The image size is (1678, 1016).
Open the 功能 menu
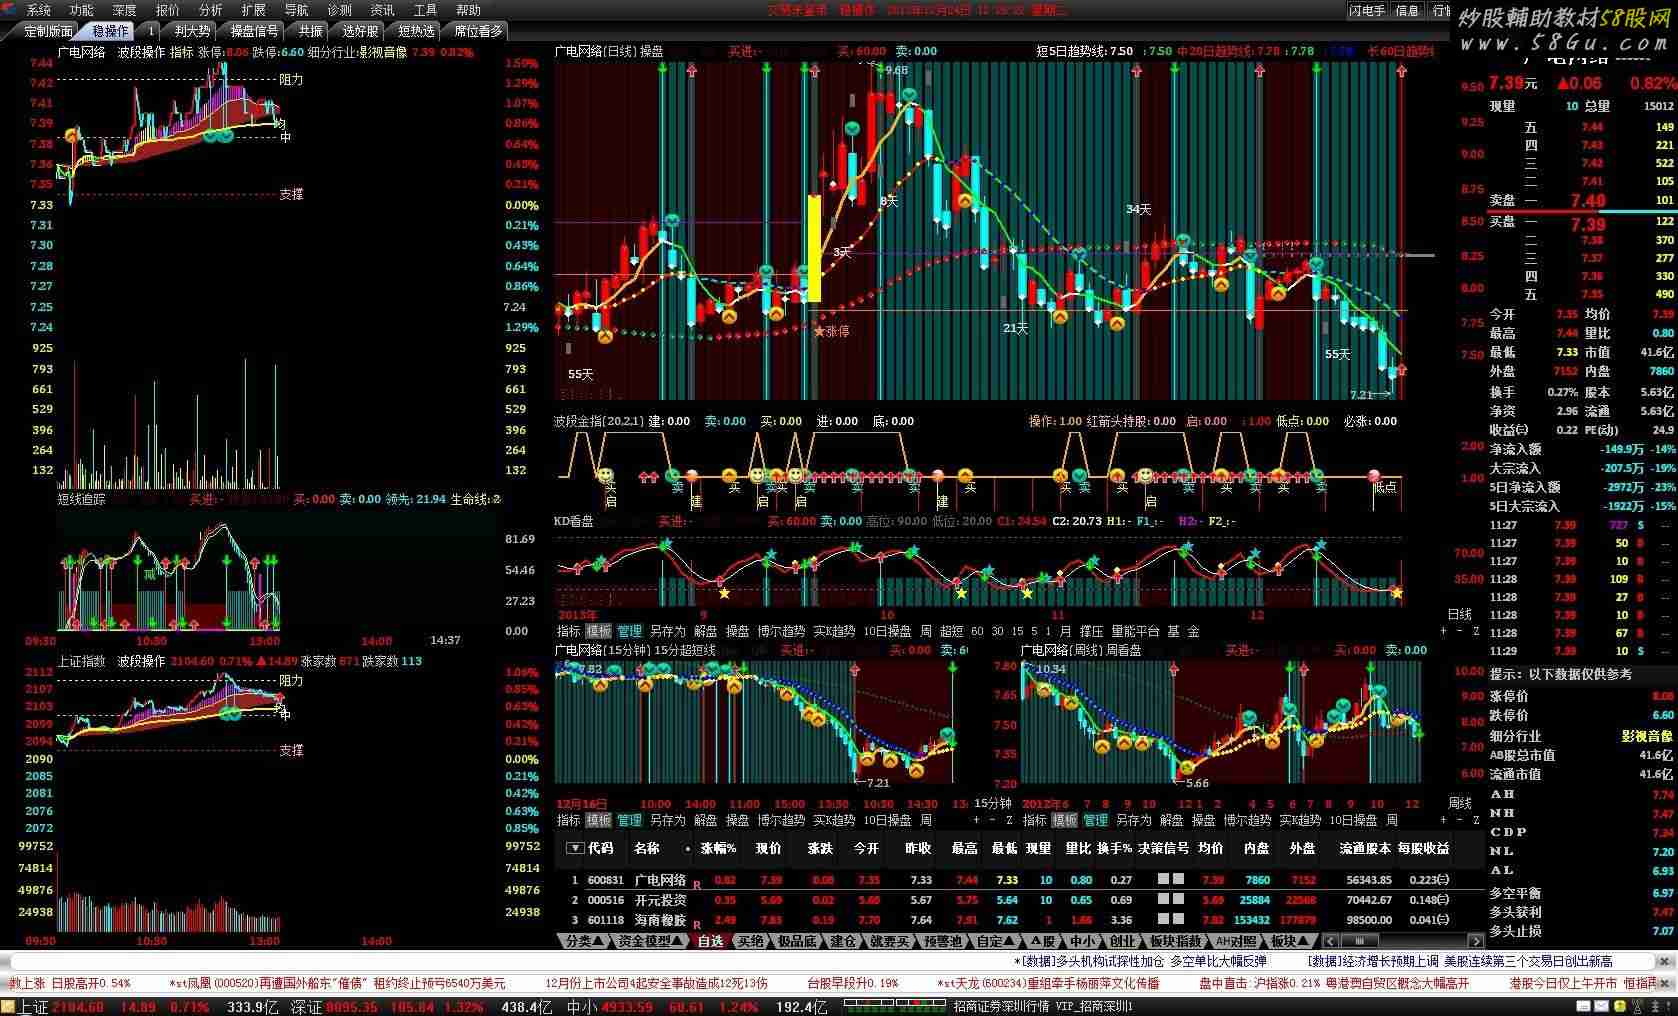[x=81, y=10]
